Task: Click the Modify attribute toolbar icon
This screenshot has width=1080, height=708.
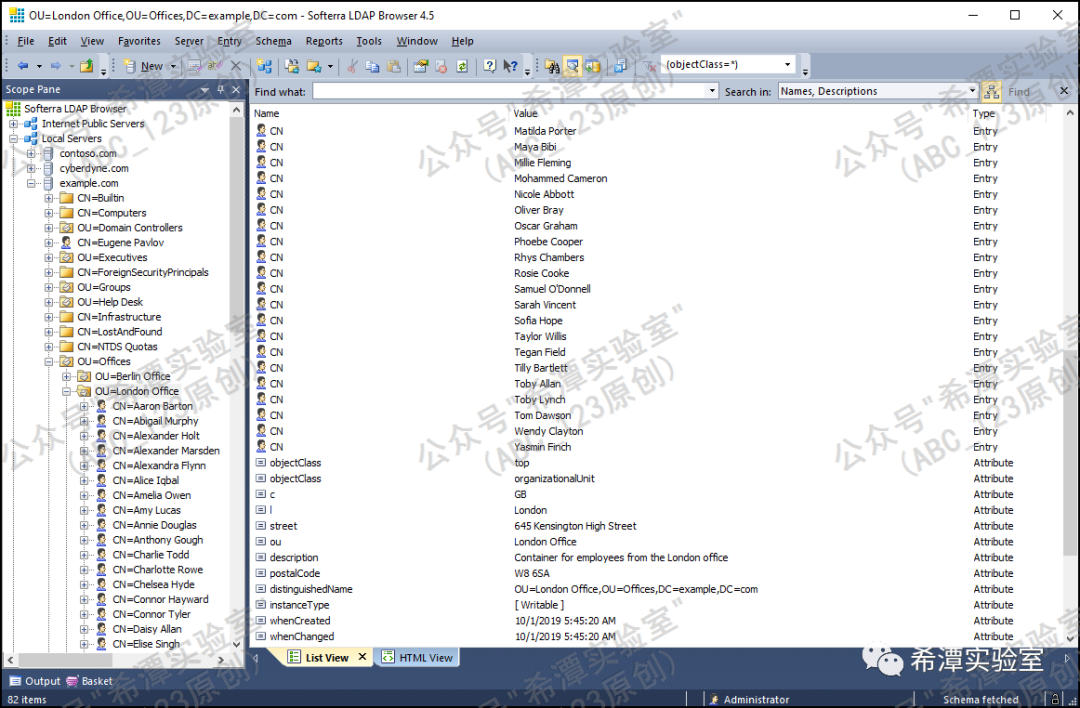Action: (x=195, y=66)
